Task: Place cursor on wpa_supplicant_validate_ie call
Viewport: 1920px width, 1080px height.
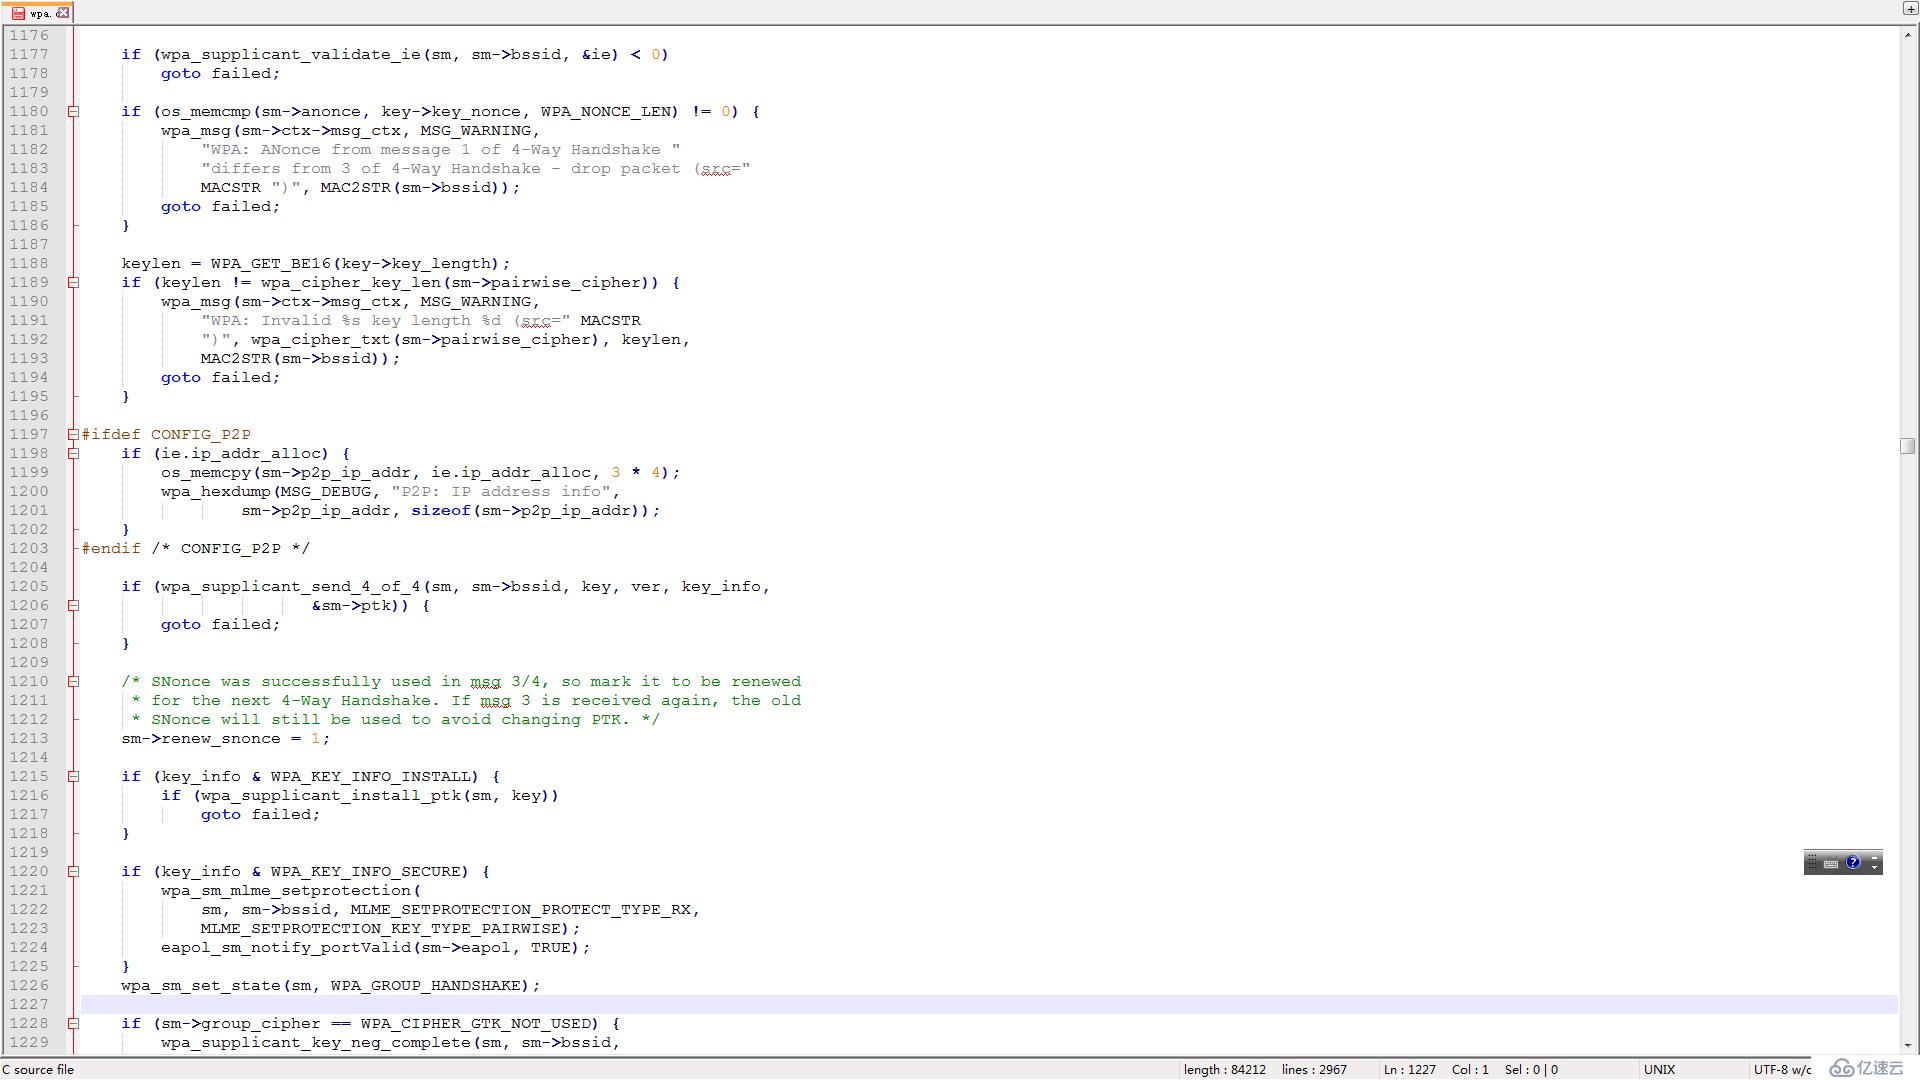Action: click(291, 54)
